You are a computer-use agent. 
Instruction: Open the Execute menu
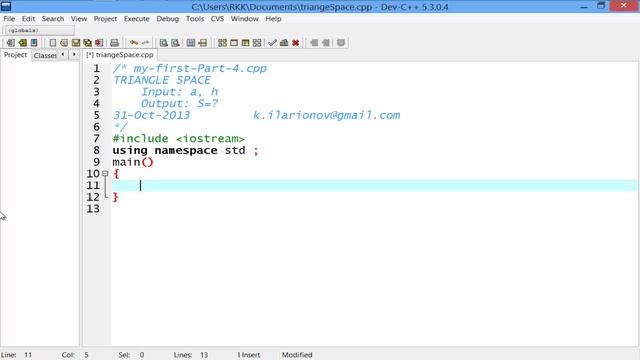click(x=137, y=19)
